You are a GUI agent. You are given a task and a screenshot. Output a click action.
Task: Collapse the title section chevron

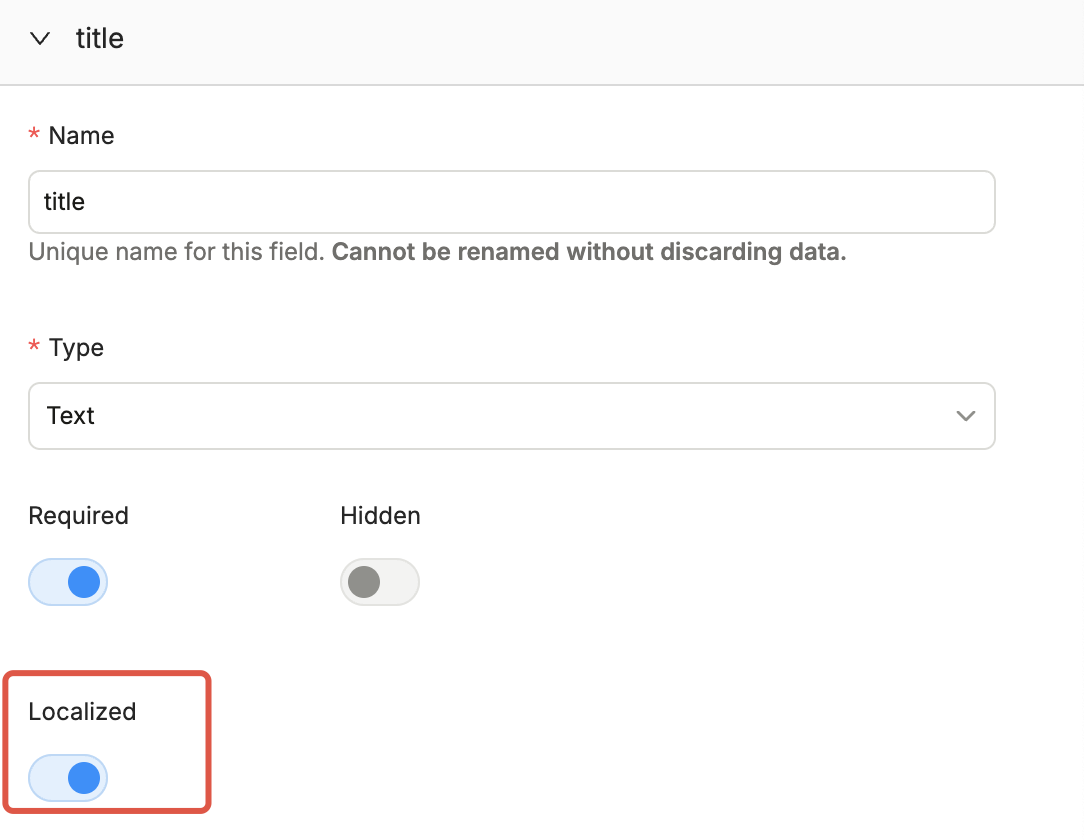(x=40, y=39)
